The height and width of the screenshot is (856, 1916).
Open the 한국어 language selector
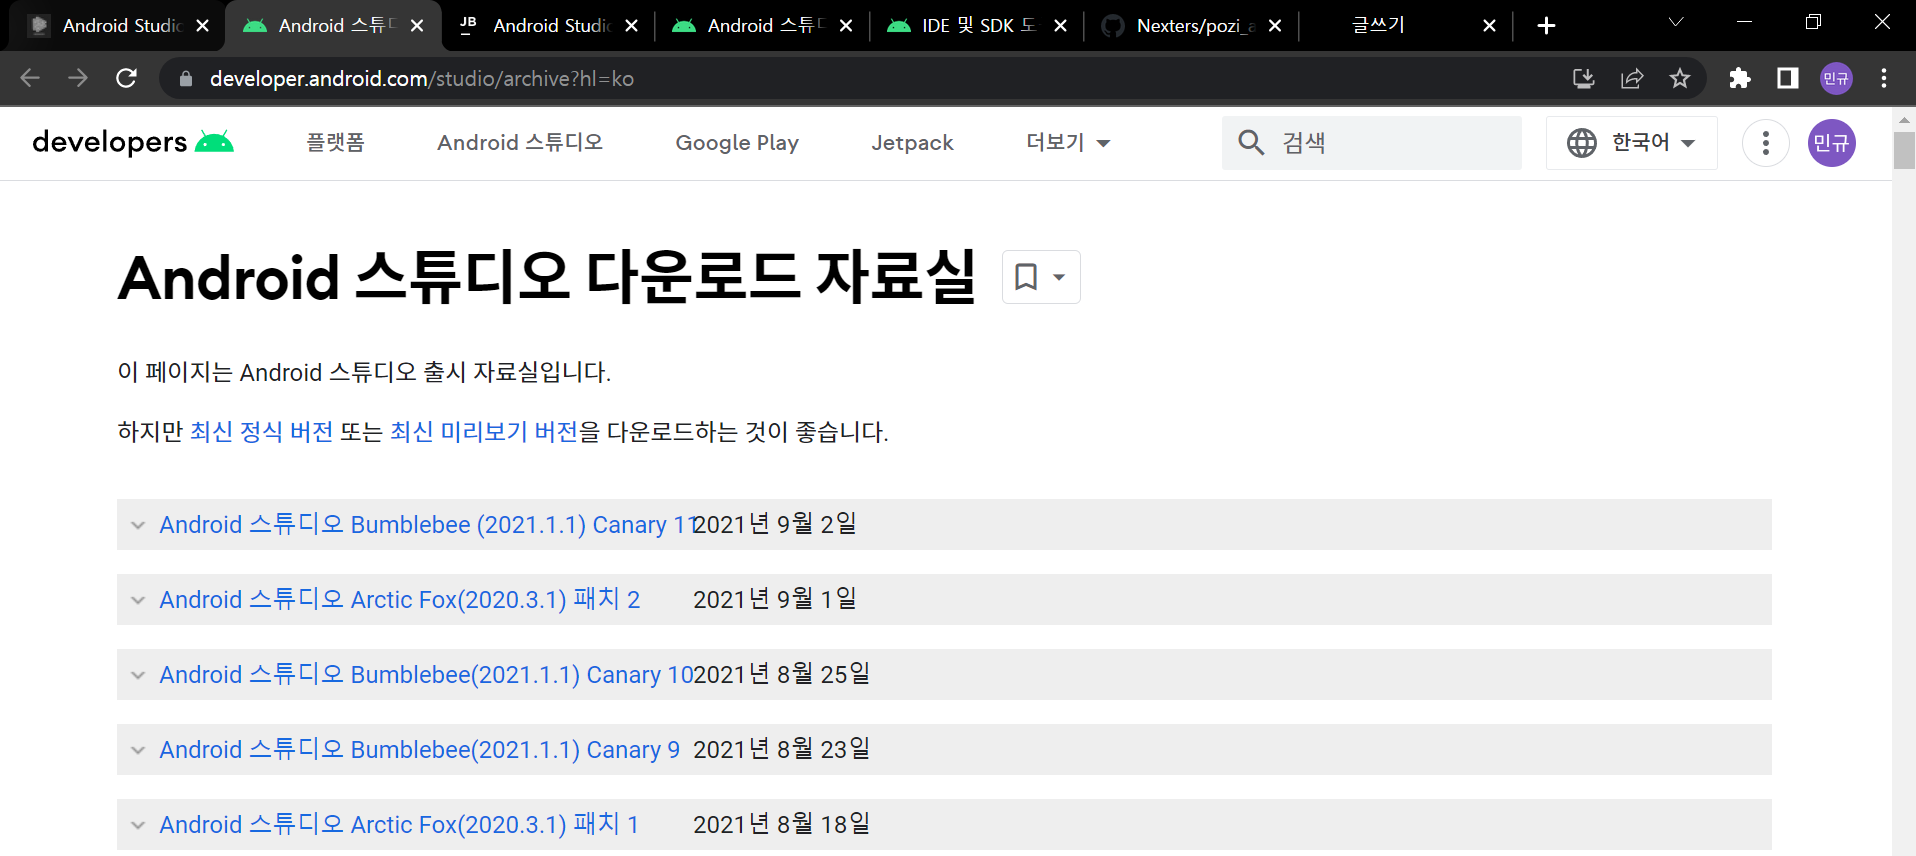[1632, 143]
